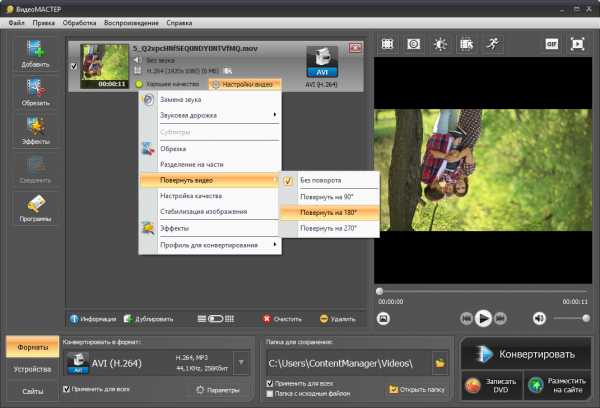Click the playback seek bar under the preview
The width and height of the screenshot is (600, 408).
[x=480, y=292]
